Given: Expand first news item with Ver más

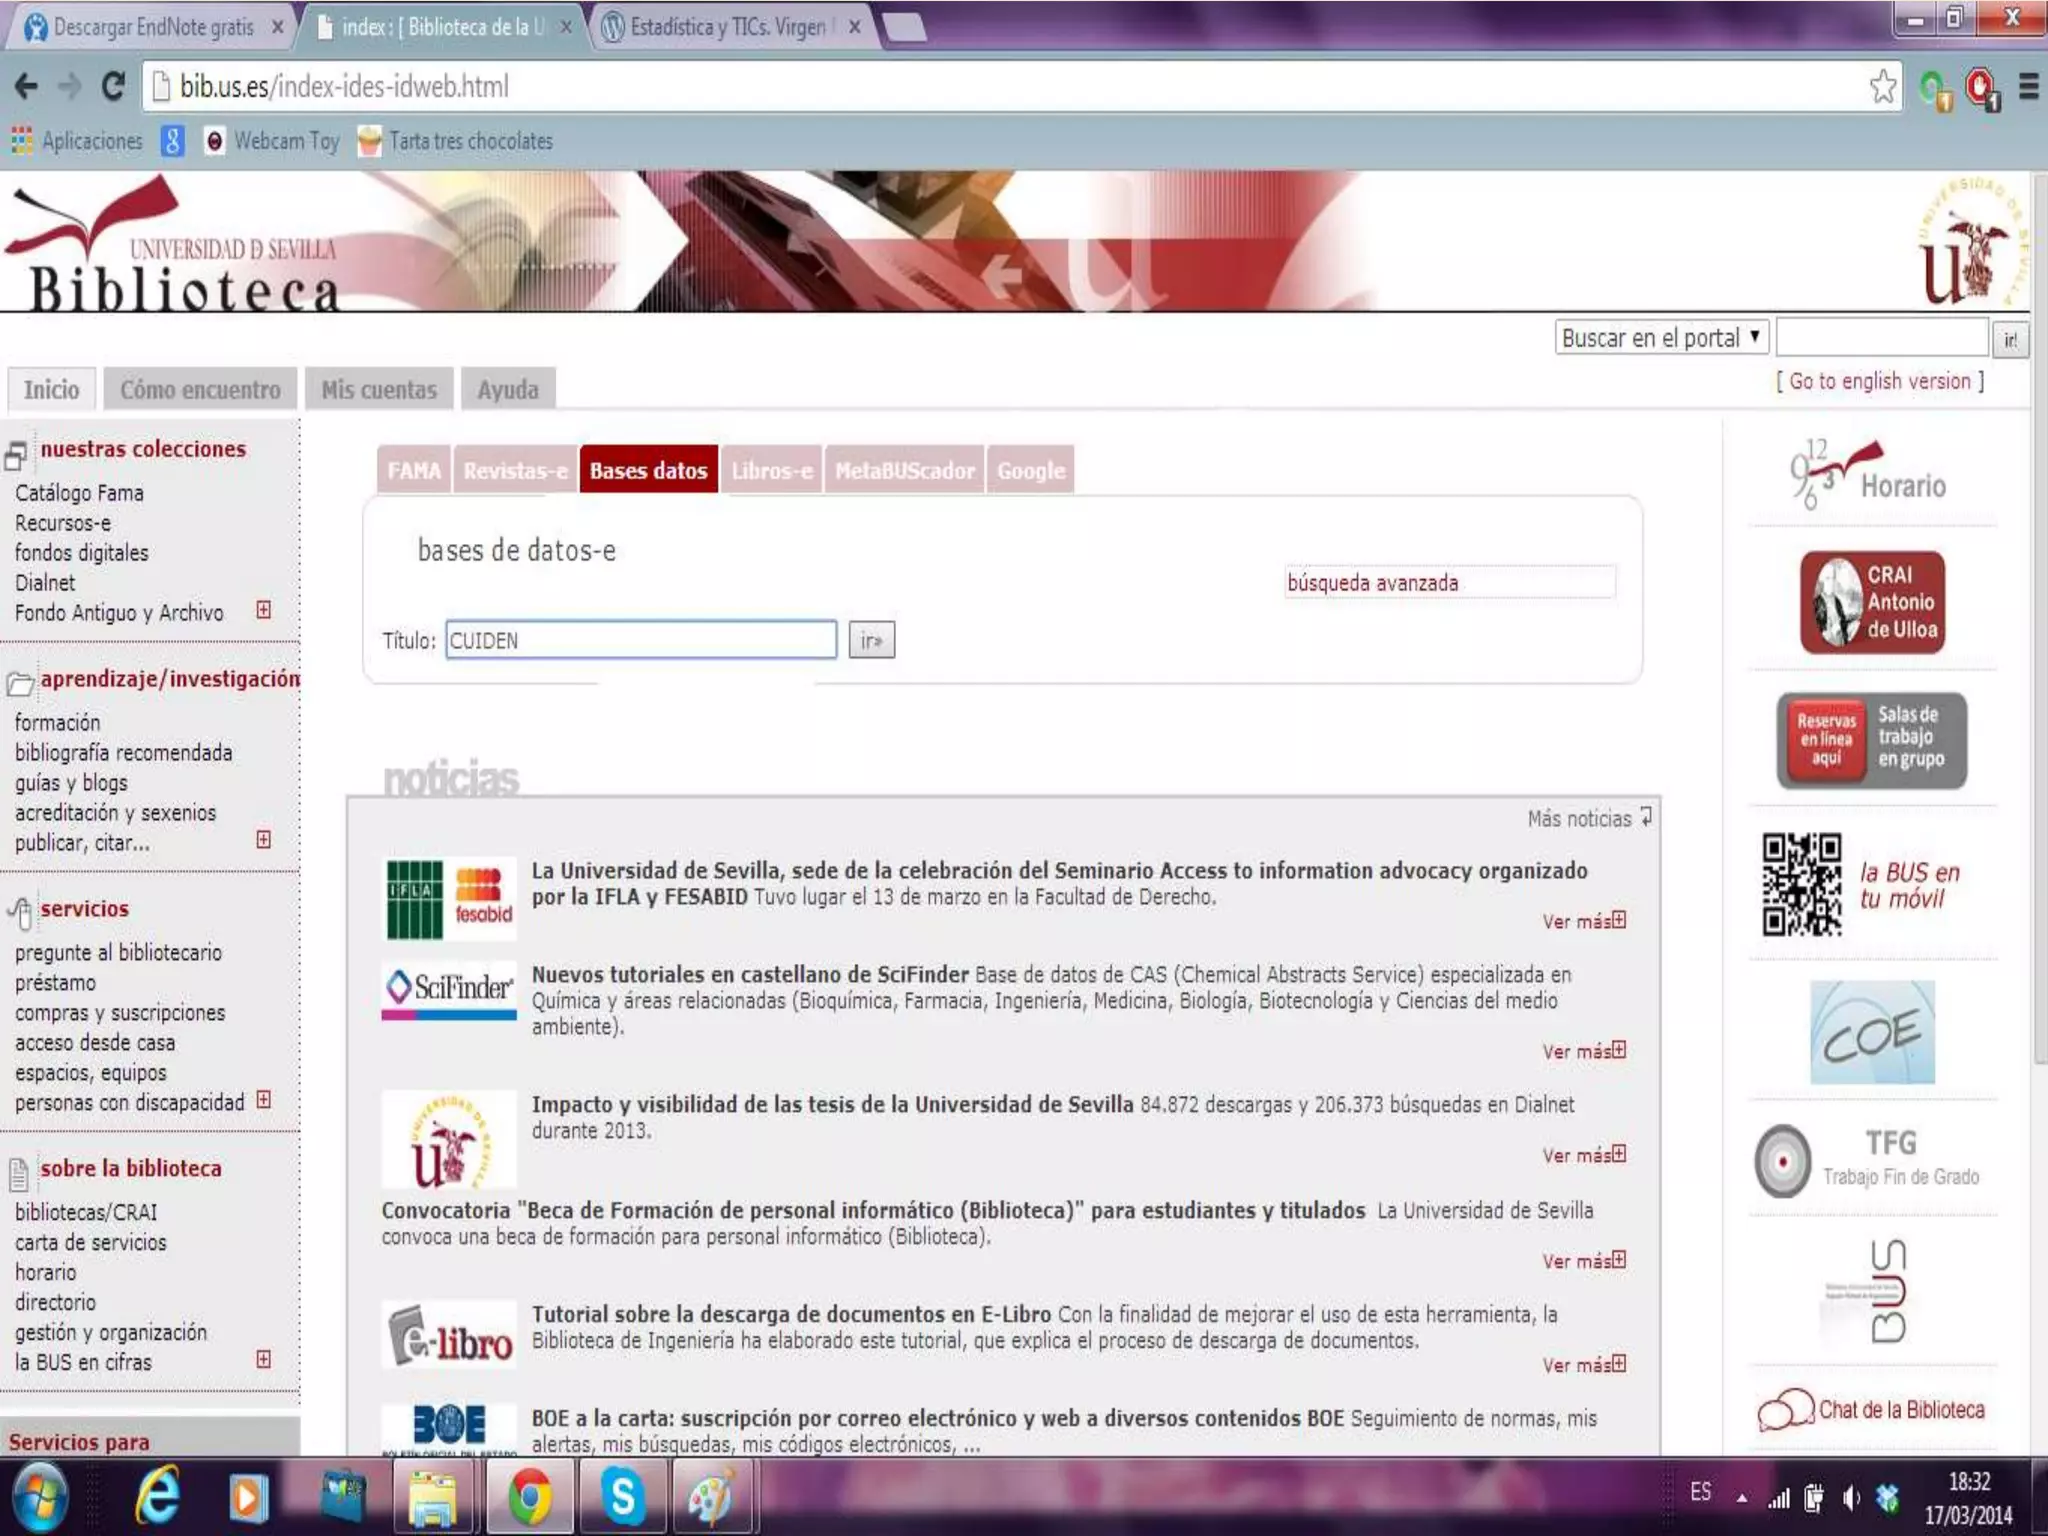Looking at the screenshot, I should coord(1584,921).
